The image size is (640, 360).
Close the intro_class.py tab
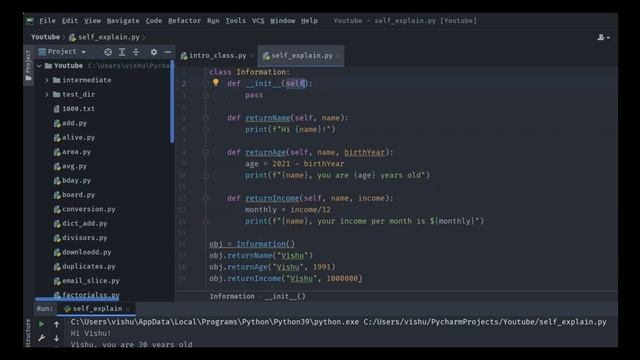point(252,56)
